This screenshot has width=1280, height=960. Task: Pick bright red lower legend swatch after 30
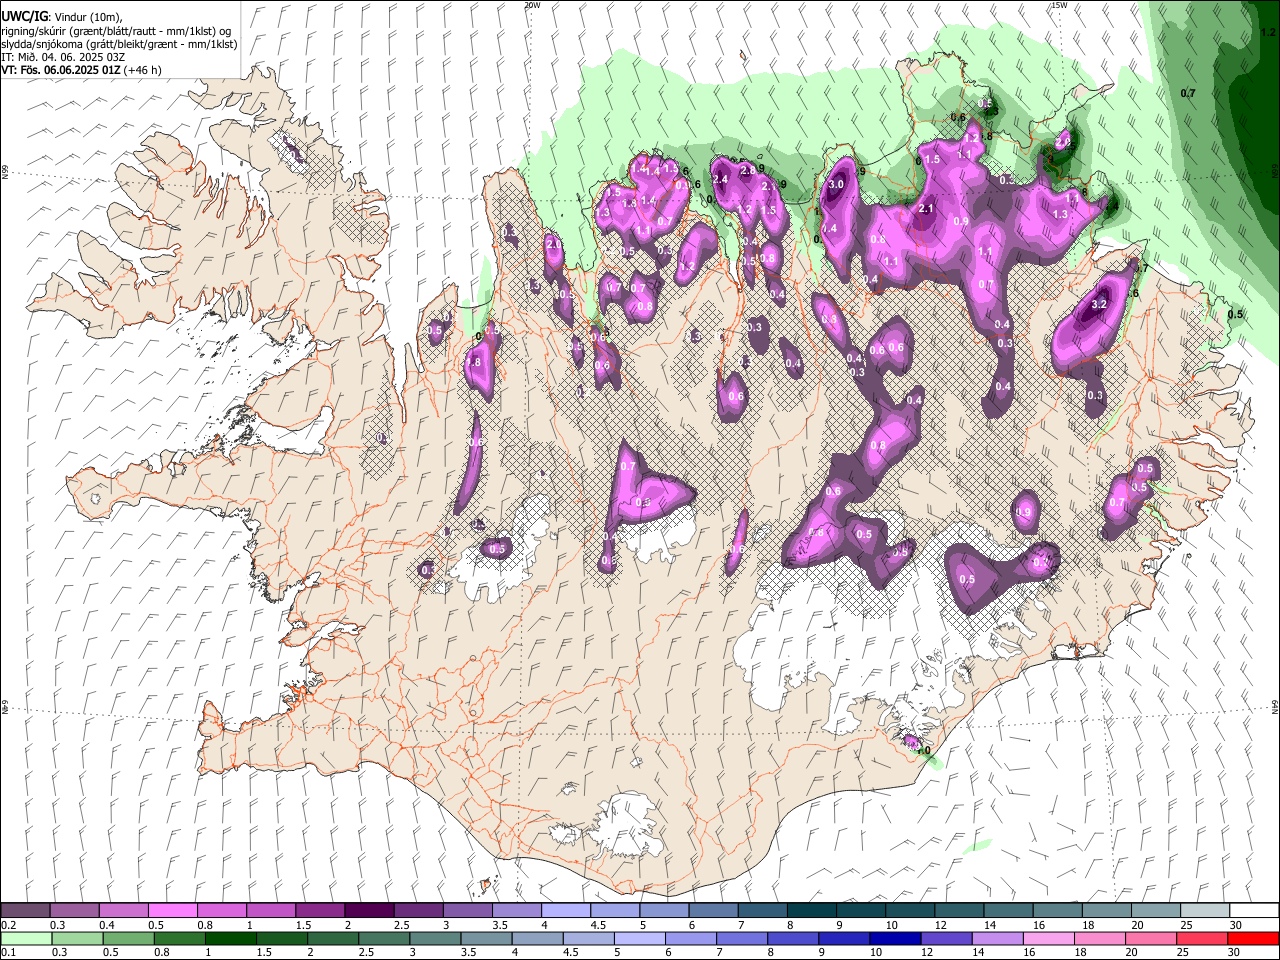[x=1252, y=938]
